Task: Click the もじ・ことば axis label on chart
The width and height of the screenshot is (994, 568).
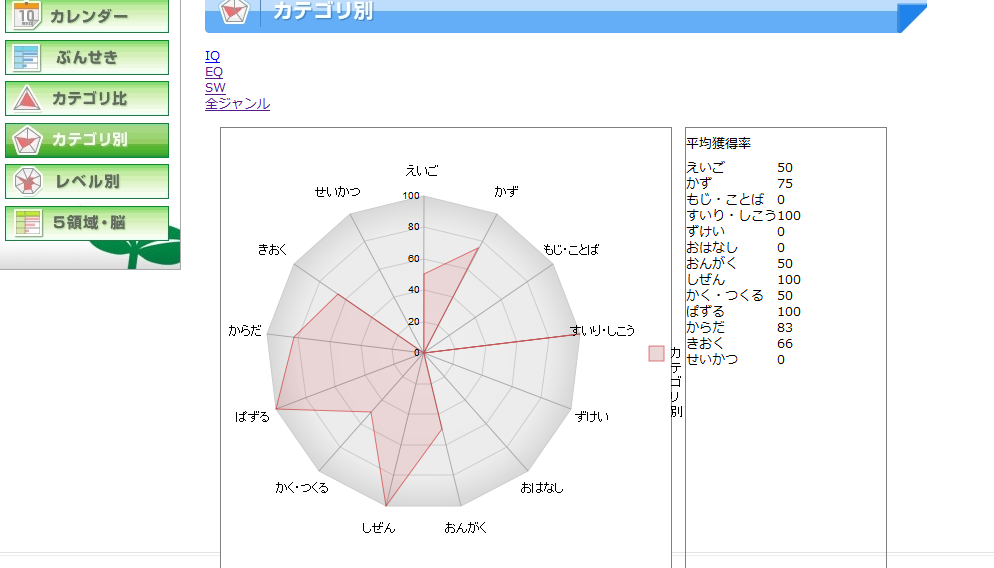Action: [571, 250]
